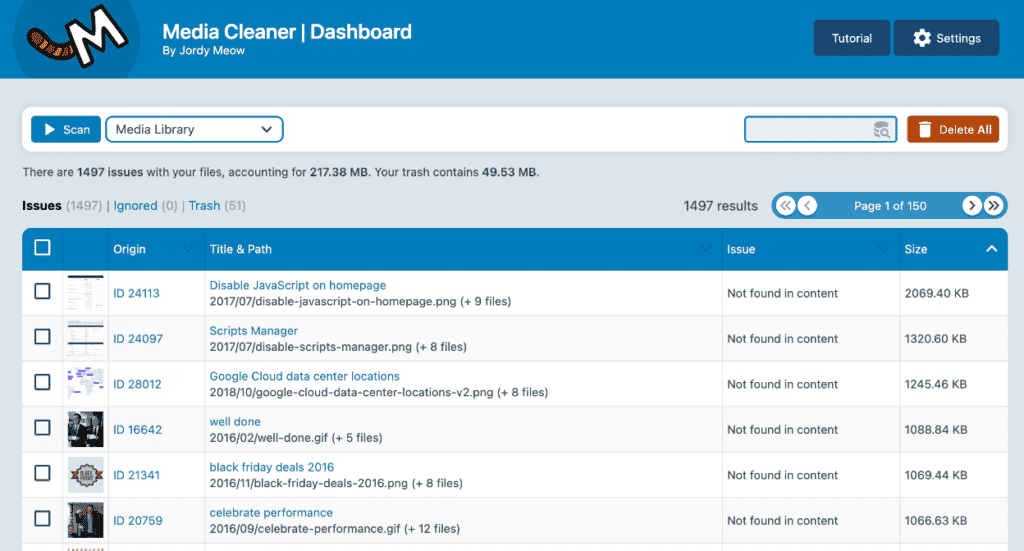The image size is (1024, 551).
Task: Click the search input field
Action: pyautogui.click(x=820, y=129)
